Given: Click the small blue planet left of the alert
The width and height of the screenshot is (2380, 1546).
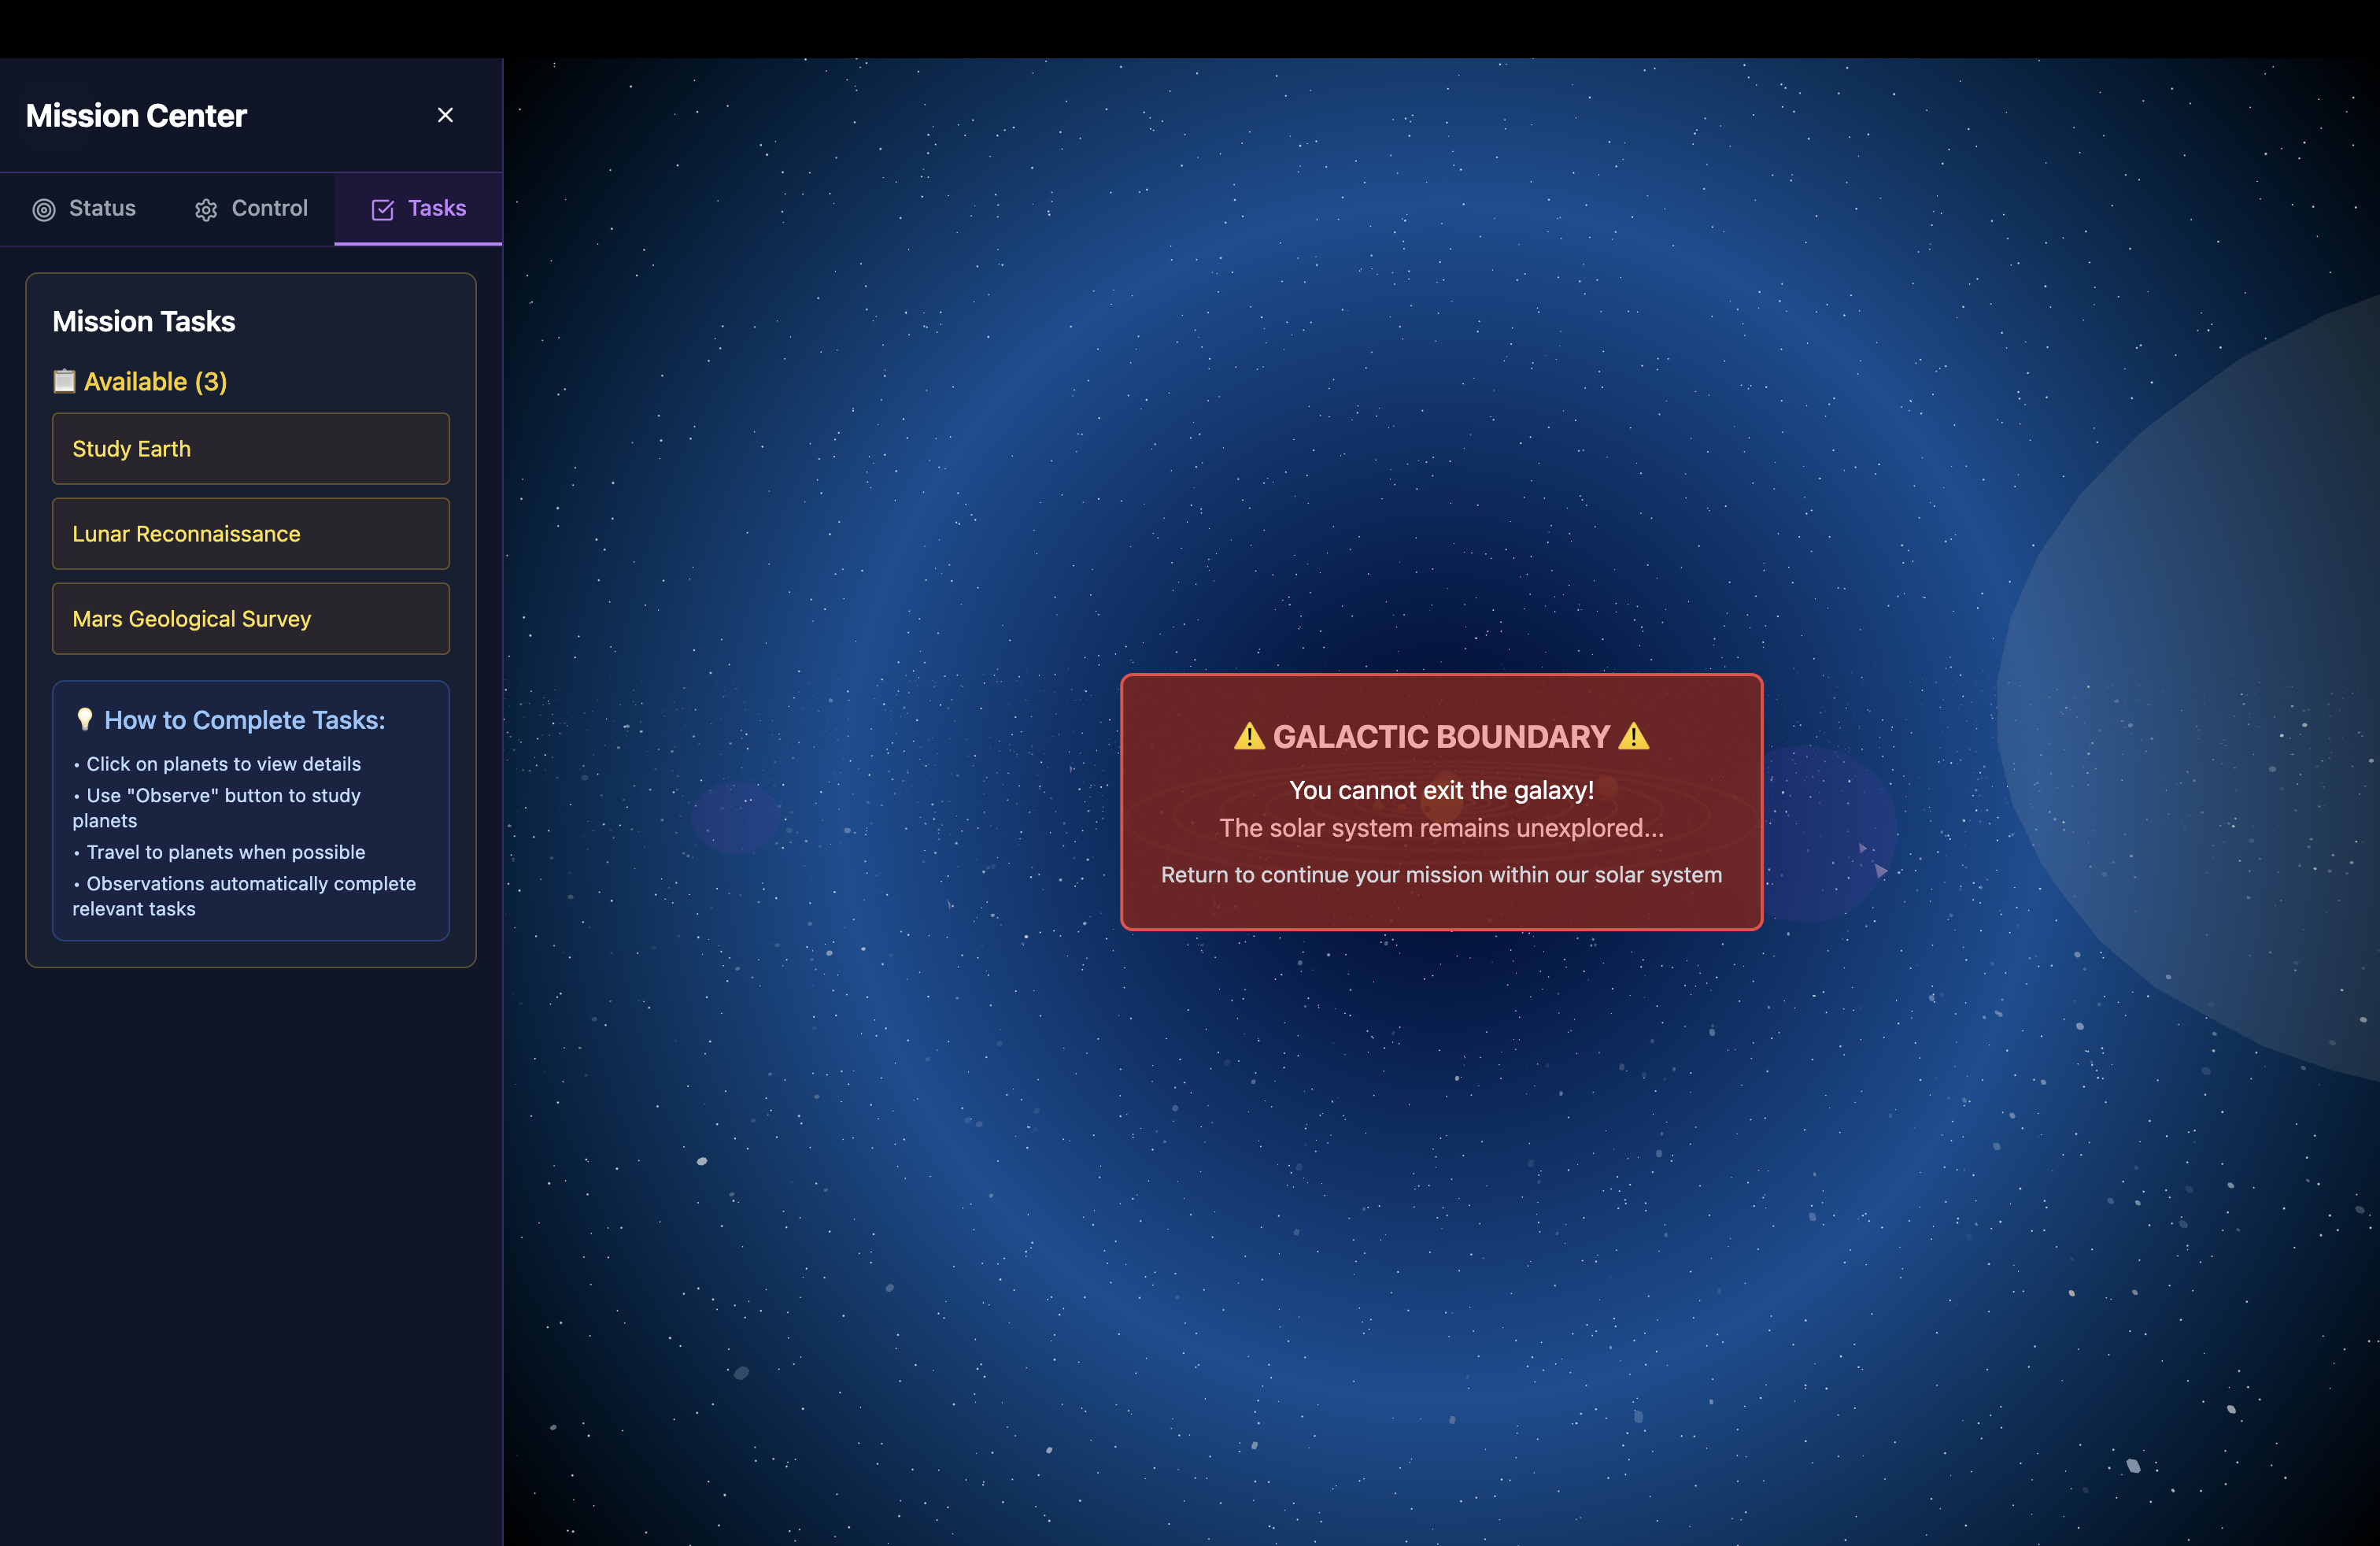Looking at the screenshot, I should click(735, 817).
